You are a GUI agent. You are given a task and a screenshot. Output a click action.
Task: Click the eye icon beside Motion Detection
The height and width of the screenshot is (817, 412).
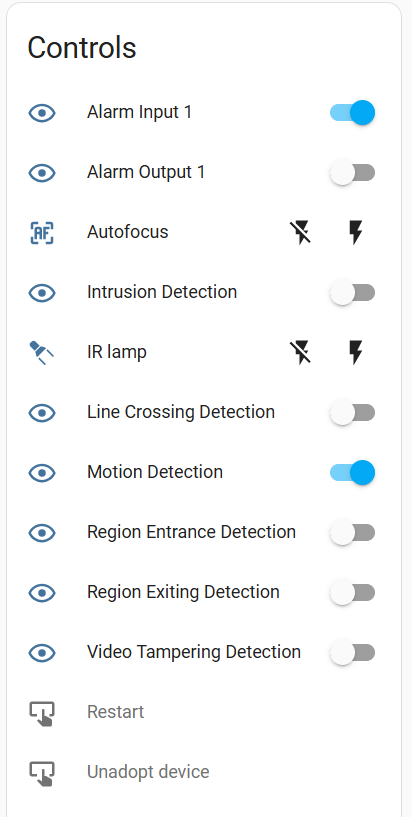click(x=42, y=473)
